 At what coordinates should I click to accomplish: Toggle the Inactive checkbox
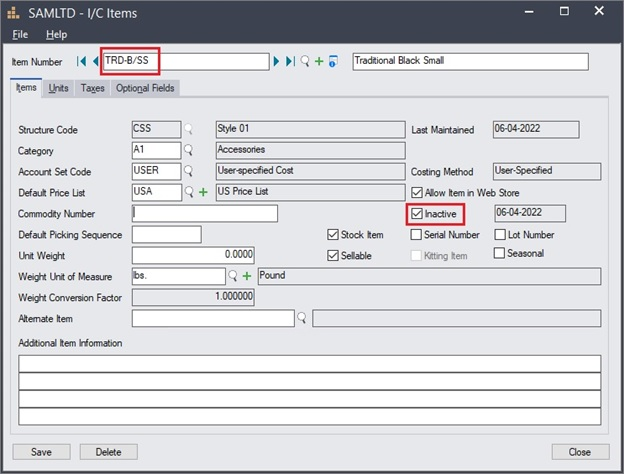tap(417, 214)
